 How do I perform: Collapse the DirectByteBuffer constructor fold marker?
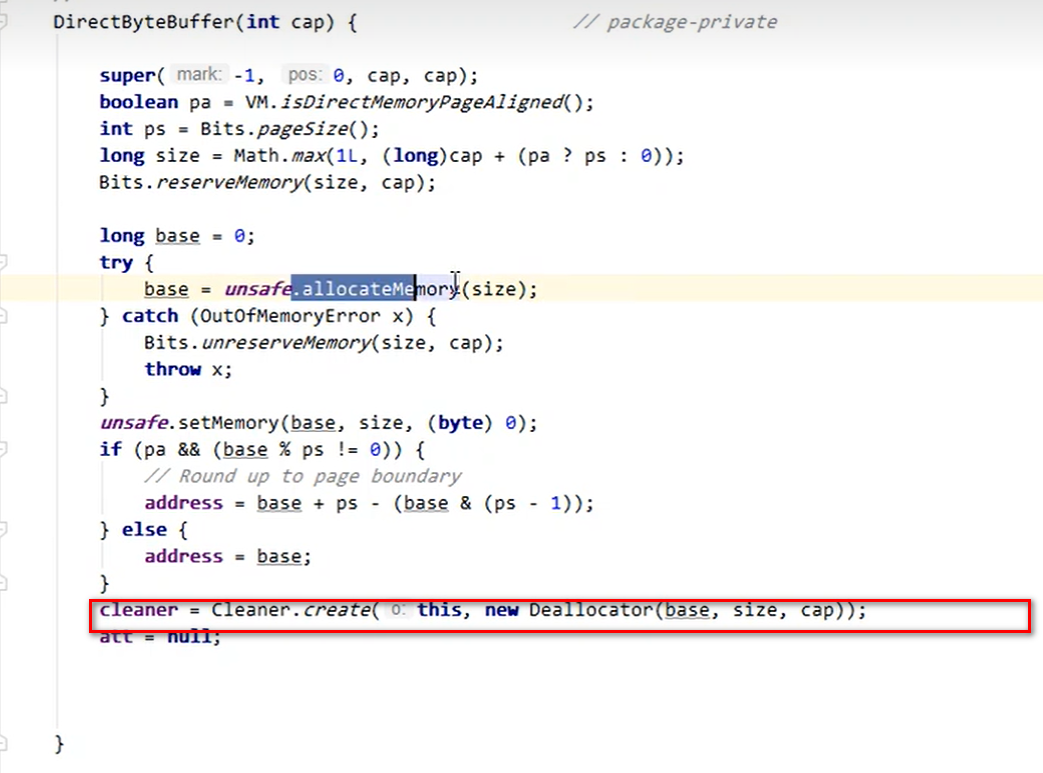tap(2, 22)
